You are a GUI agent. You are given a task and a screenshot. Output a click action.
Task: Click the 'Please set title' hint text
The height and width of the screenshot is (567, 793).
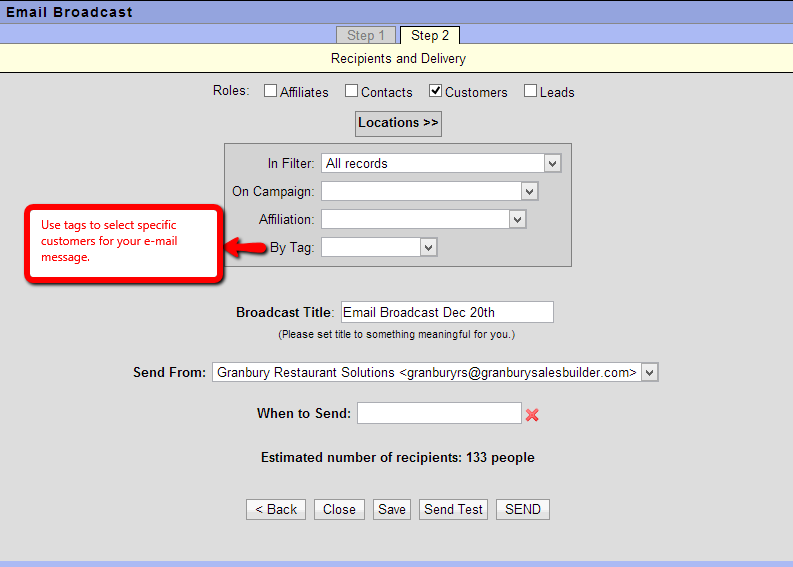(396, 334)
